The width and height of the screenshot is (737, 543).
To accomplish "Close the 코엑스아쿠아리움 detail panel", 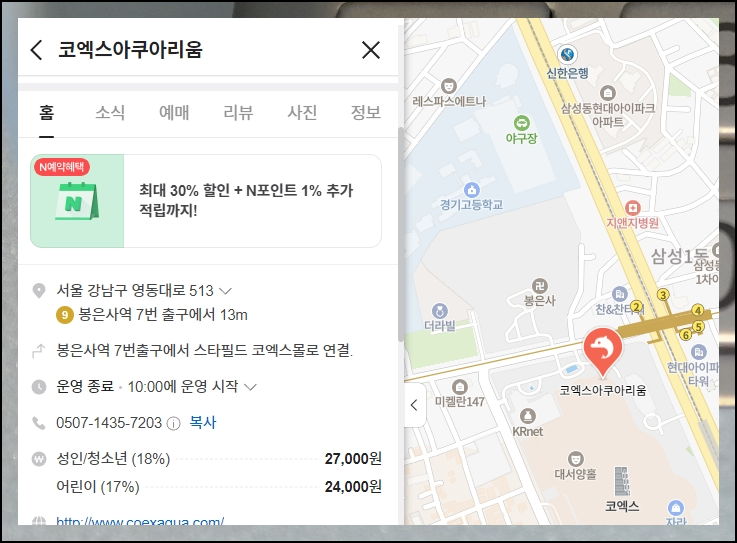I will coord(371,50).
